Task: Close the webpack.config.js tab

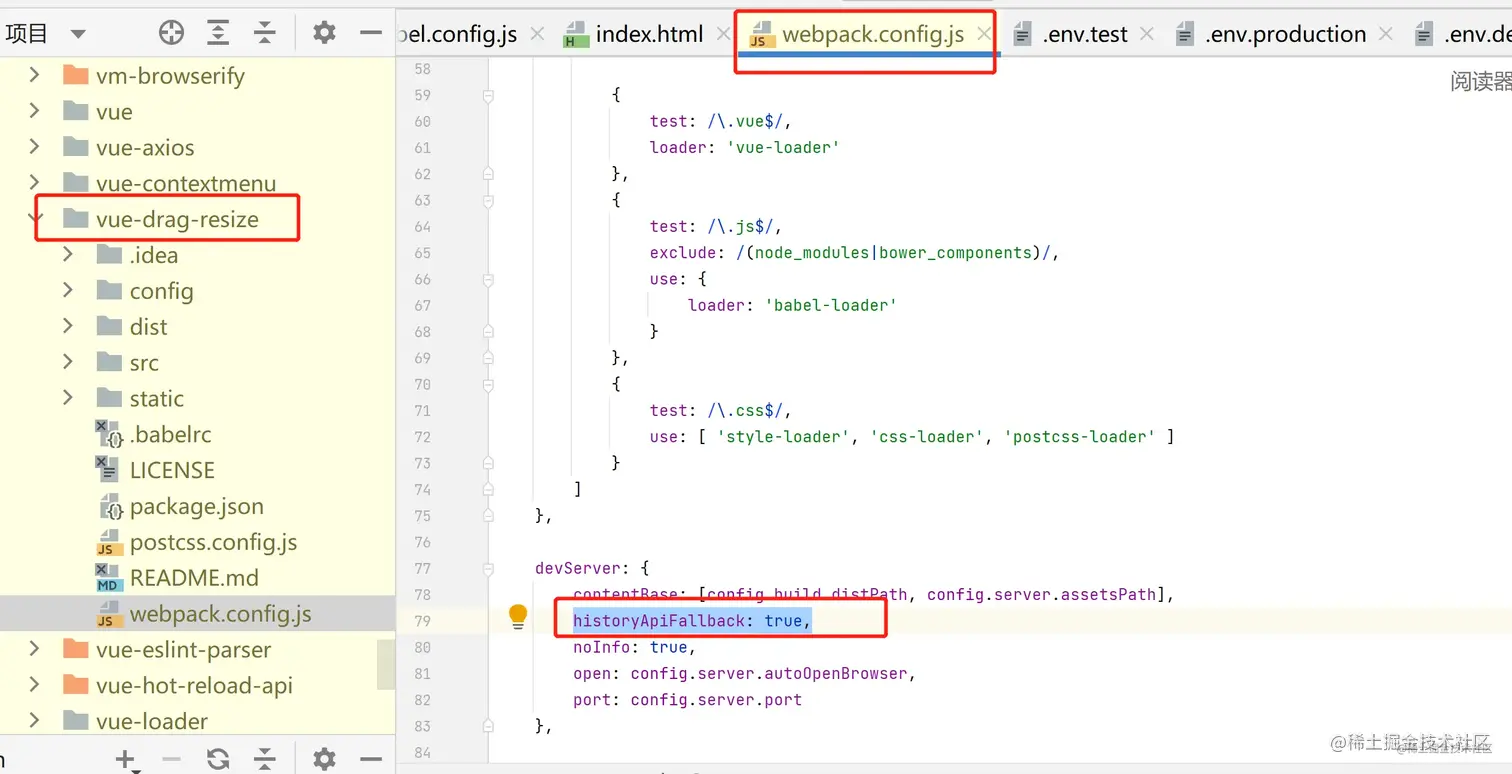Action: point(984,34)
